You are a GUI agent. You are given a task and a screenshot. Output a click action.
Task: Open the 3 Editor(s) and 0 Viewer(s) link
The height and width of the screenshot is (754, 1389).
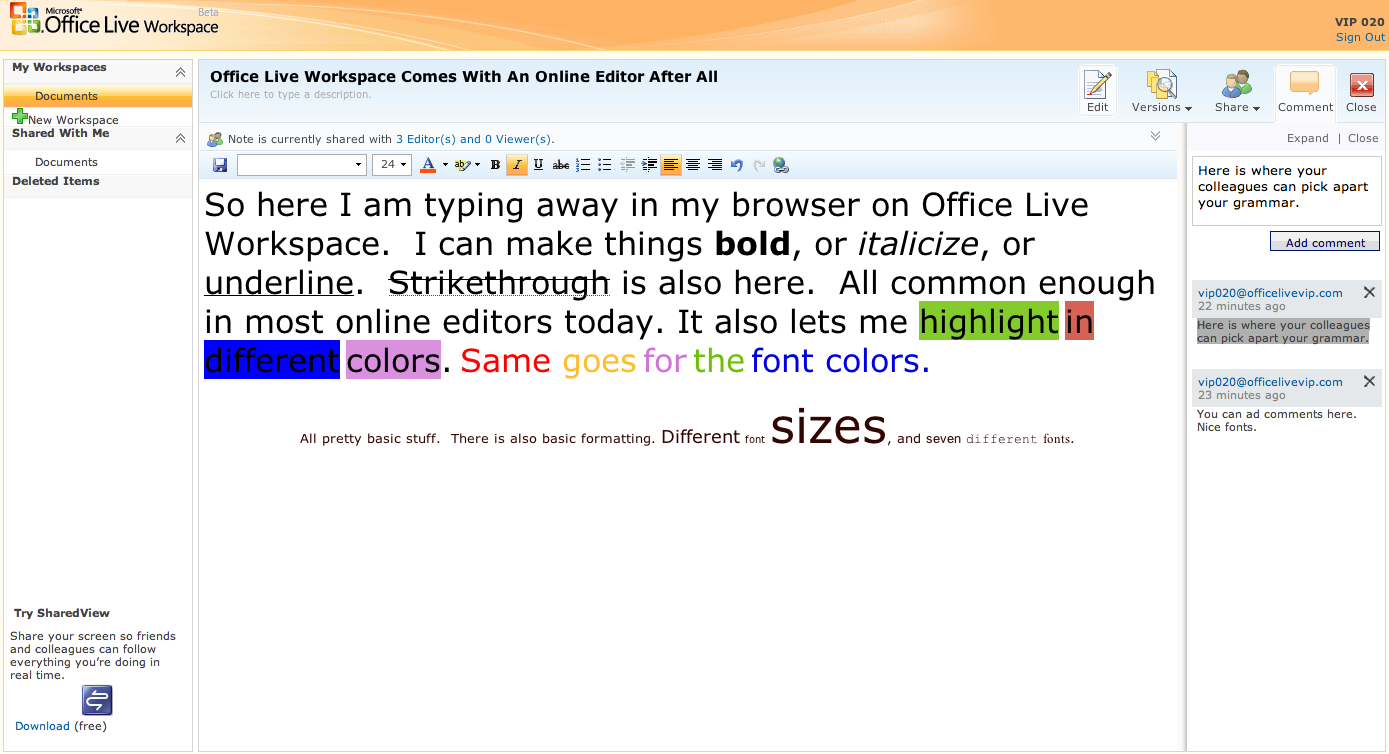pos(473,139)
